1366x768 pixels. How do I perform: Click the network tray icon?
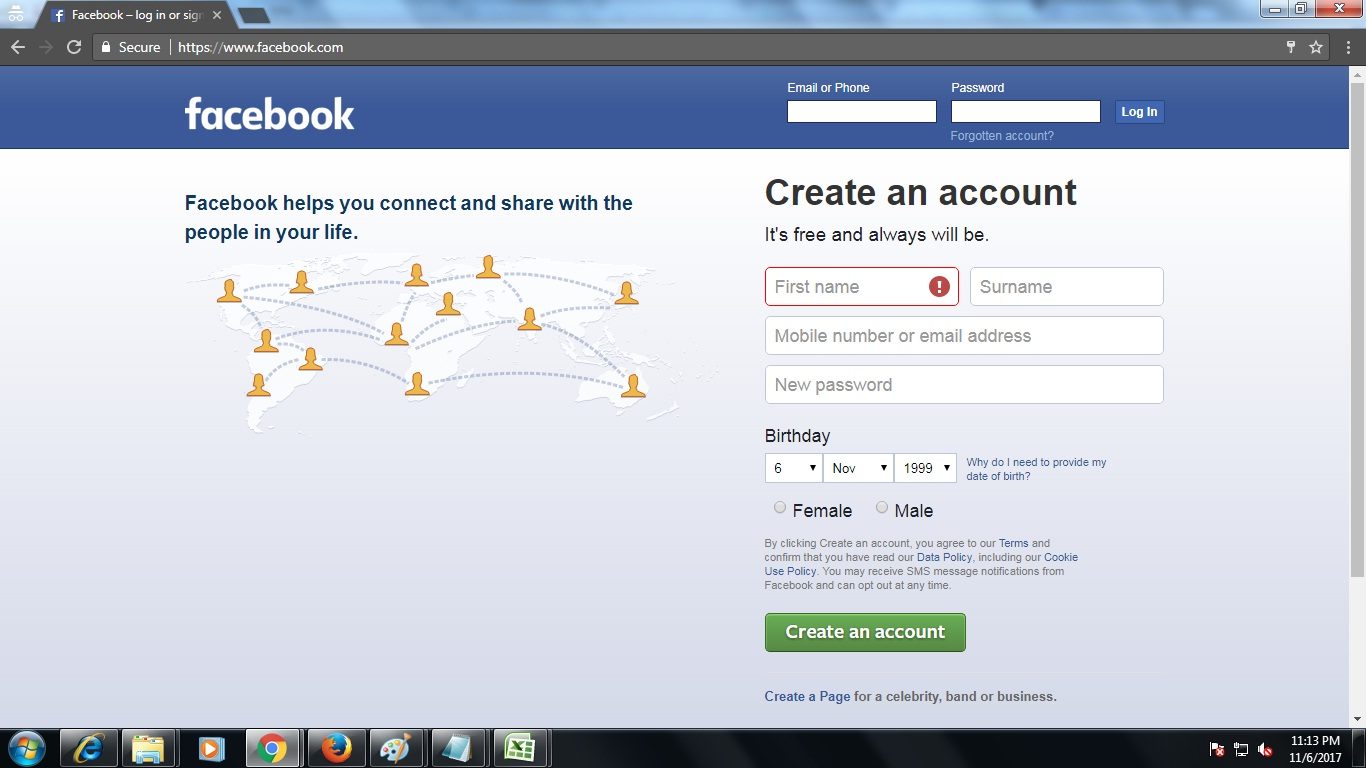[x=1241, y=749]
